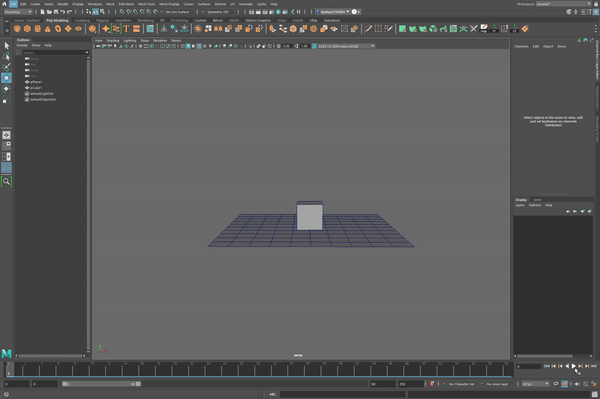Create a polygon torus from the shelf
This screenshot has width=600, height=399.
pyautogui.click(x=58, y=29)
